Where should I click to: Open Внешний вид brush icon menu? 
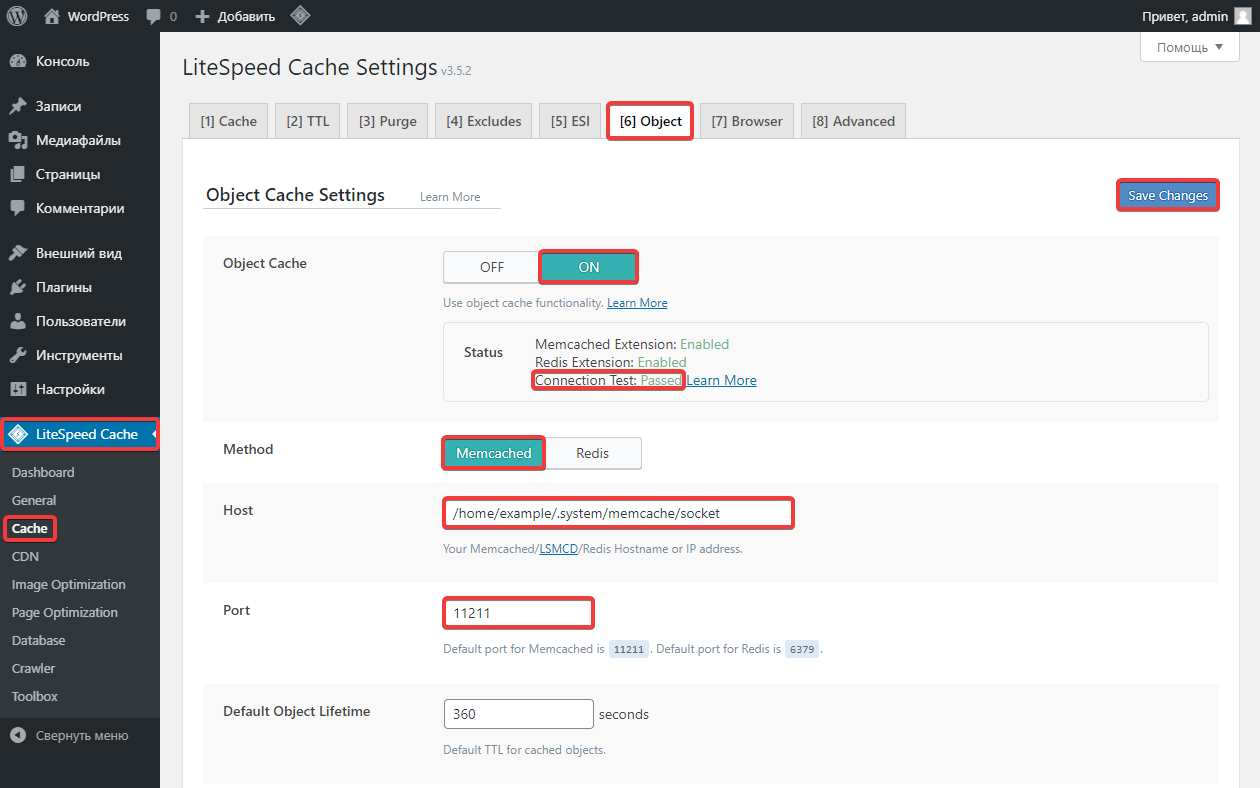tap(18, 253)
